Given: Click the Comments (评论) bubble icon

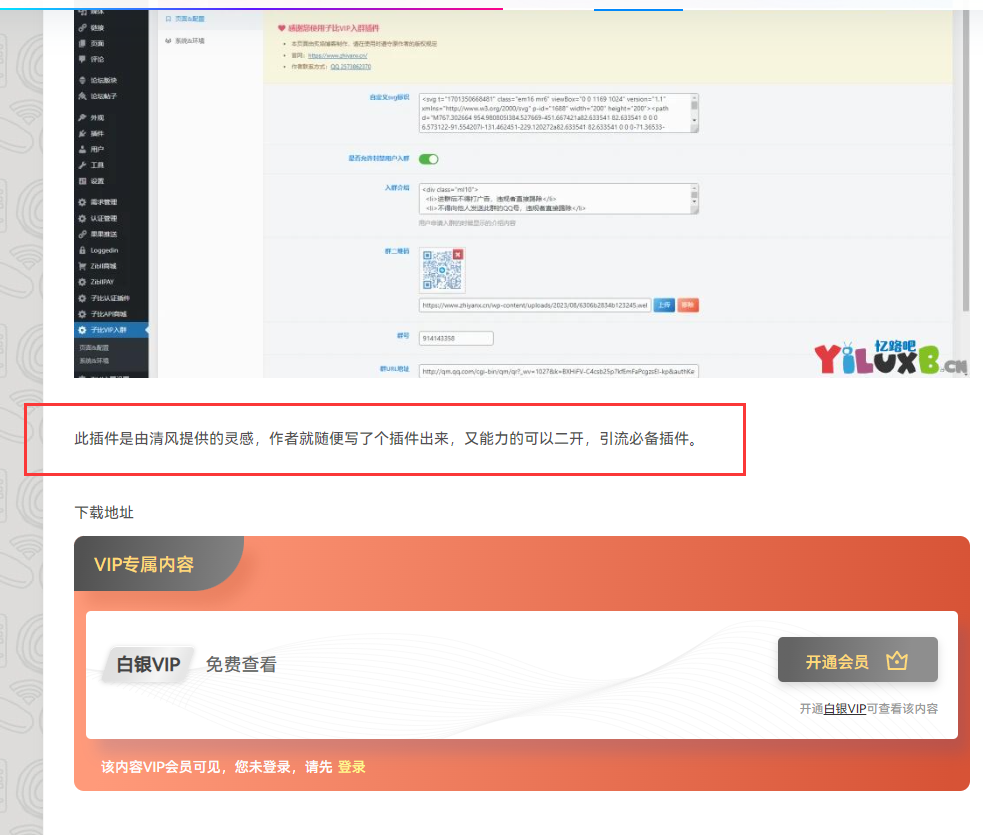Looking at the screenshot, I should [82, 59].
